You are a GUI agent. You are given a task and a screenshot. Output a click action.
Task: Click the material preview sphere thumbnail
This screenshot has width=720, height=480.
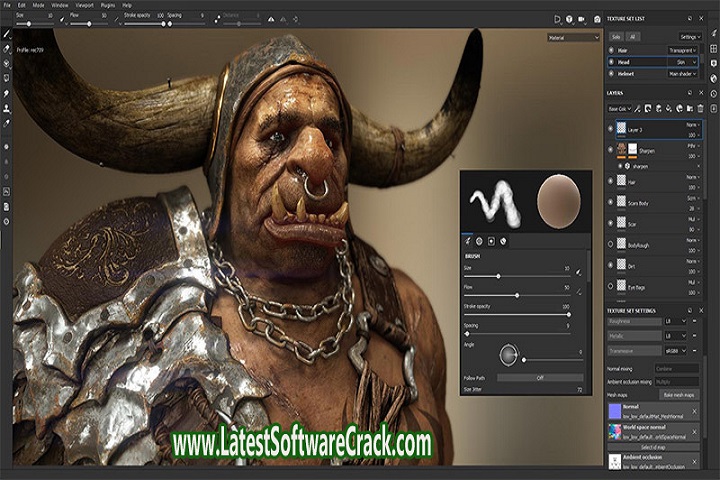[x=558, y=202]
